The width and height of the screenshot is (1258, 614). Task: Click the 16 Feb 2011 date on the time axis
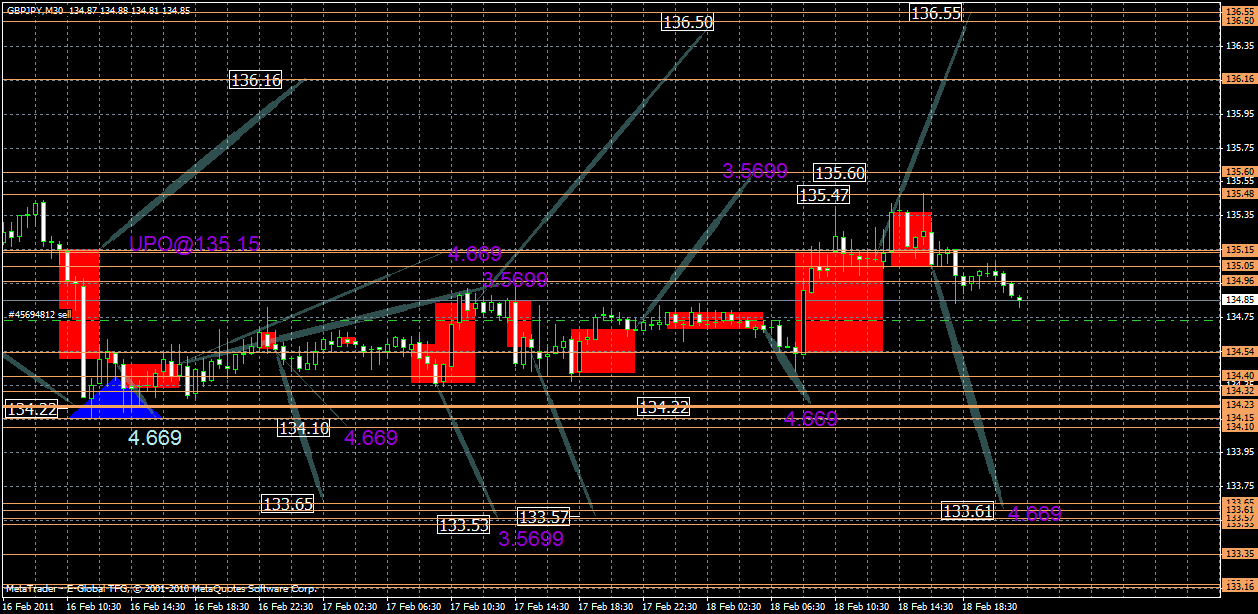pyautogui.click(x=30, y=604)
